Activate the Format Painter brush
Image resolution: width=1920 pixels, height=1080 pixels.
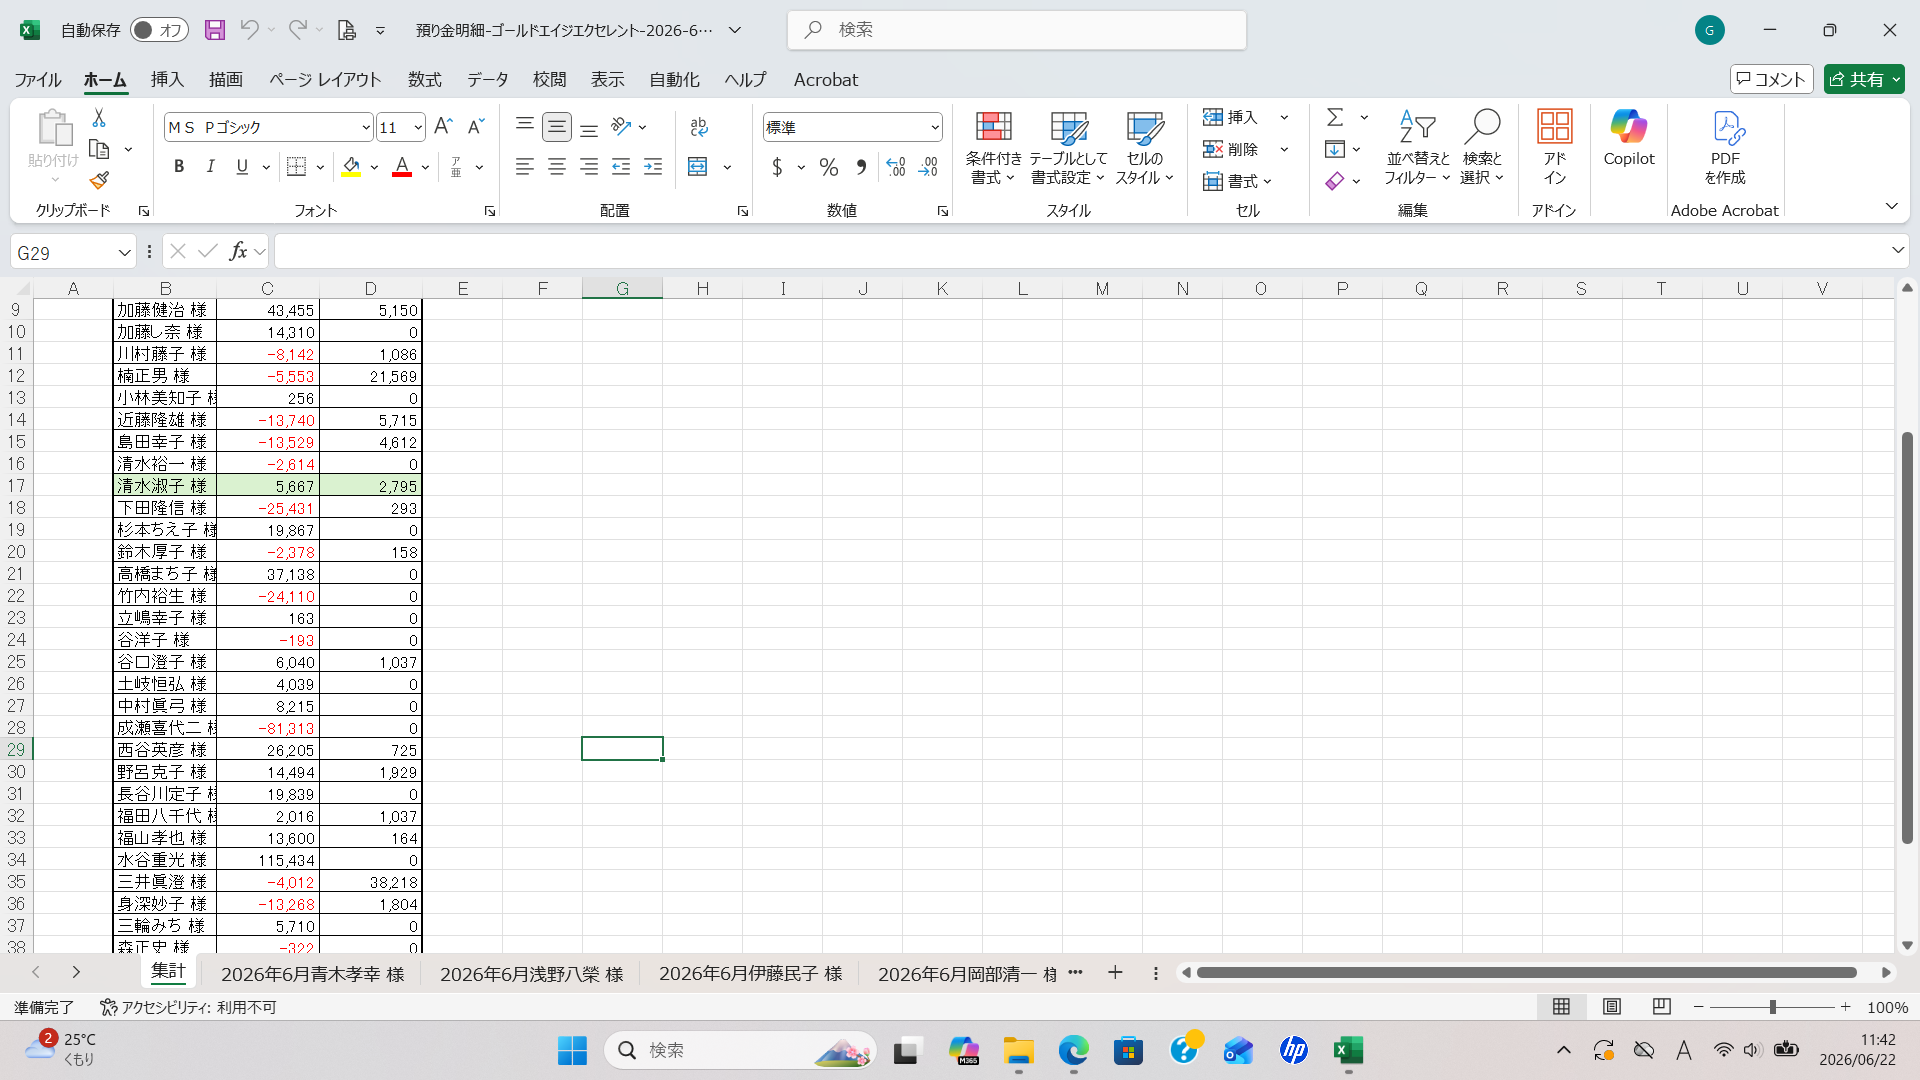99,180
